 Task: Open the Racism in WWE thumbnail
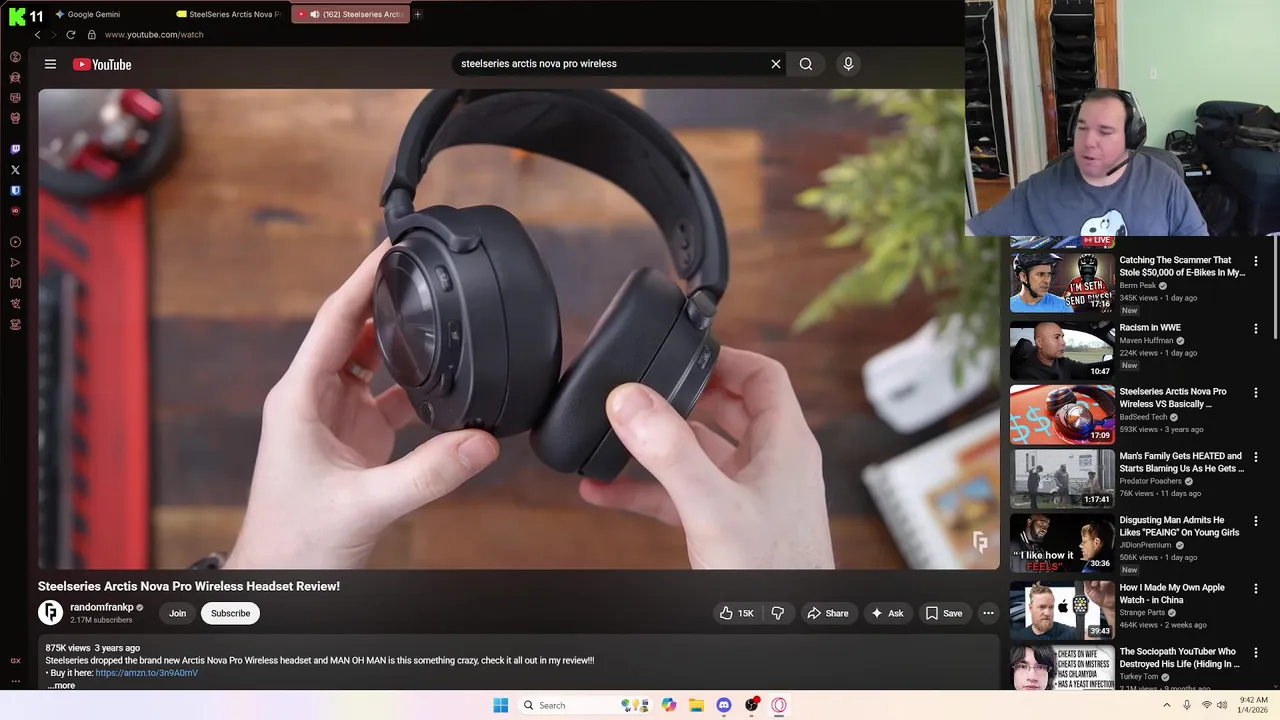pos(1062,349)
